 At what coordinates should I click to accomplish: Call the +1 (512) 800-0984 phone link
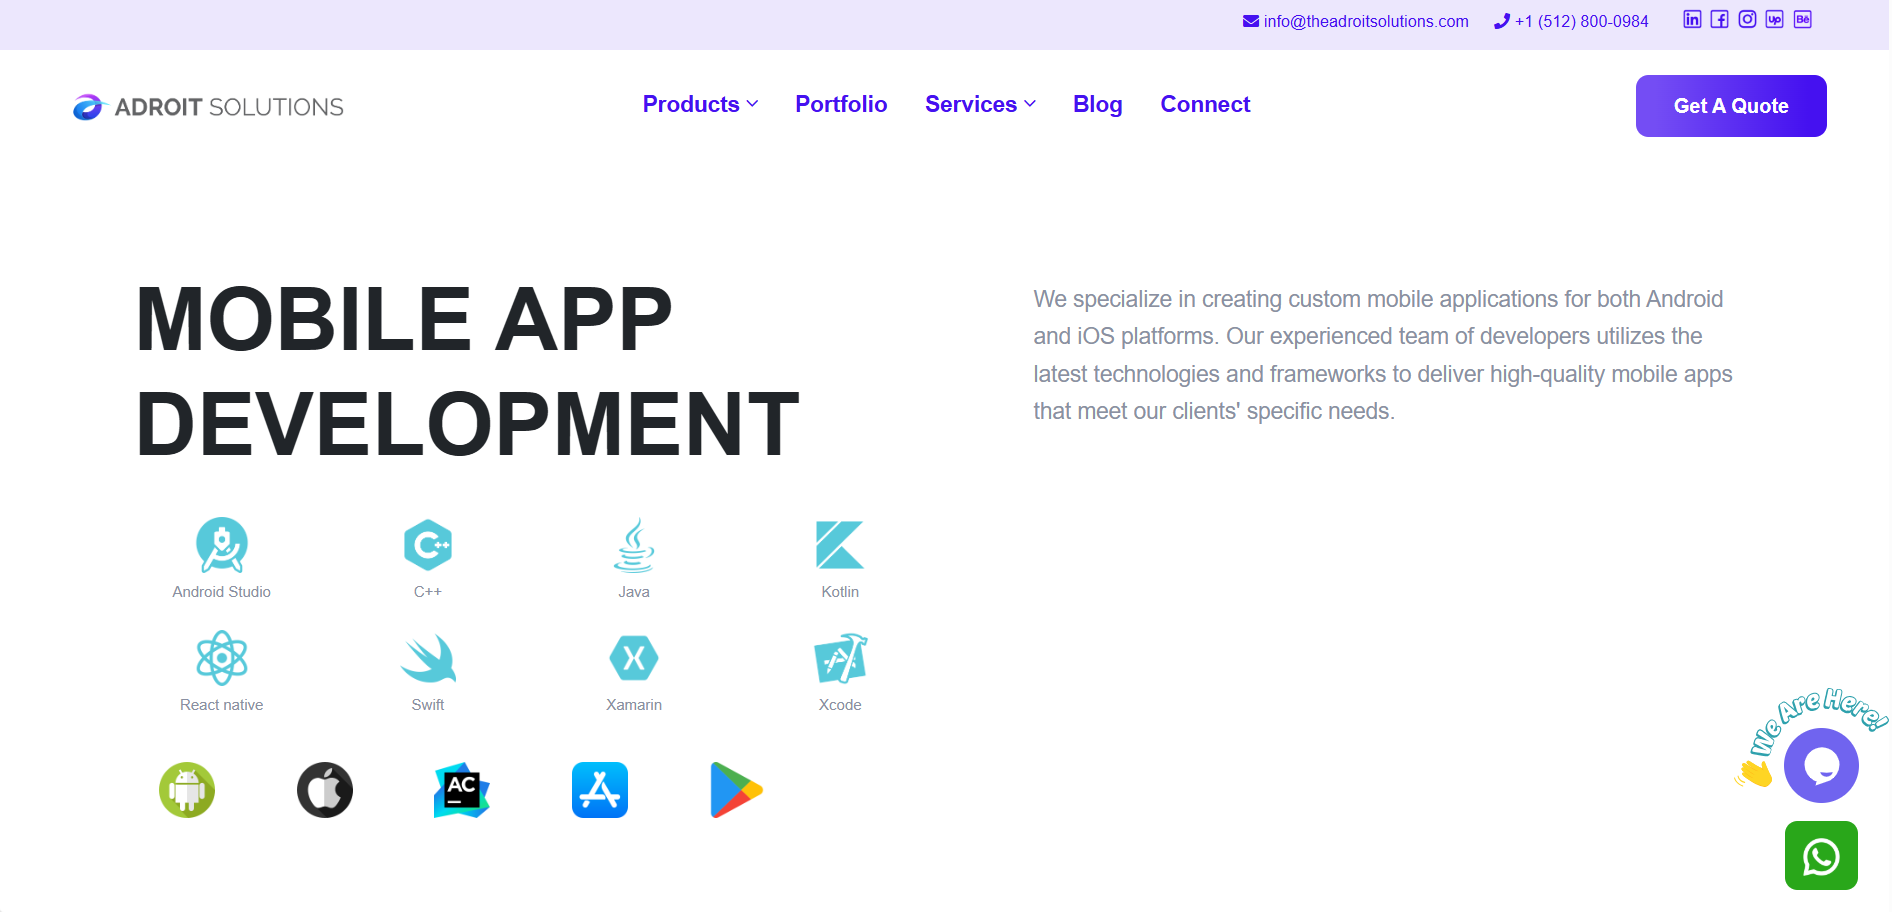pyautogui.click(x=1571, y=21)
